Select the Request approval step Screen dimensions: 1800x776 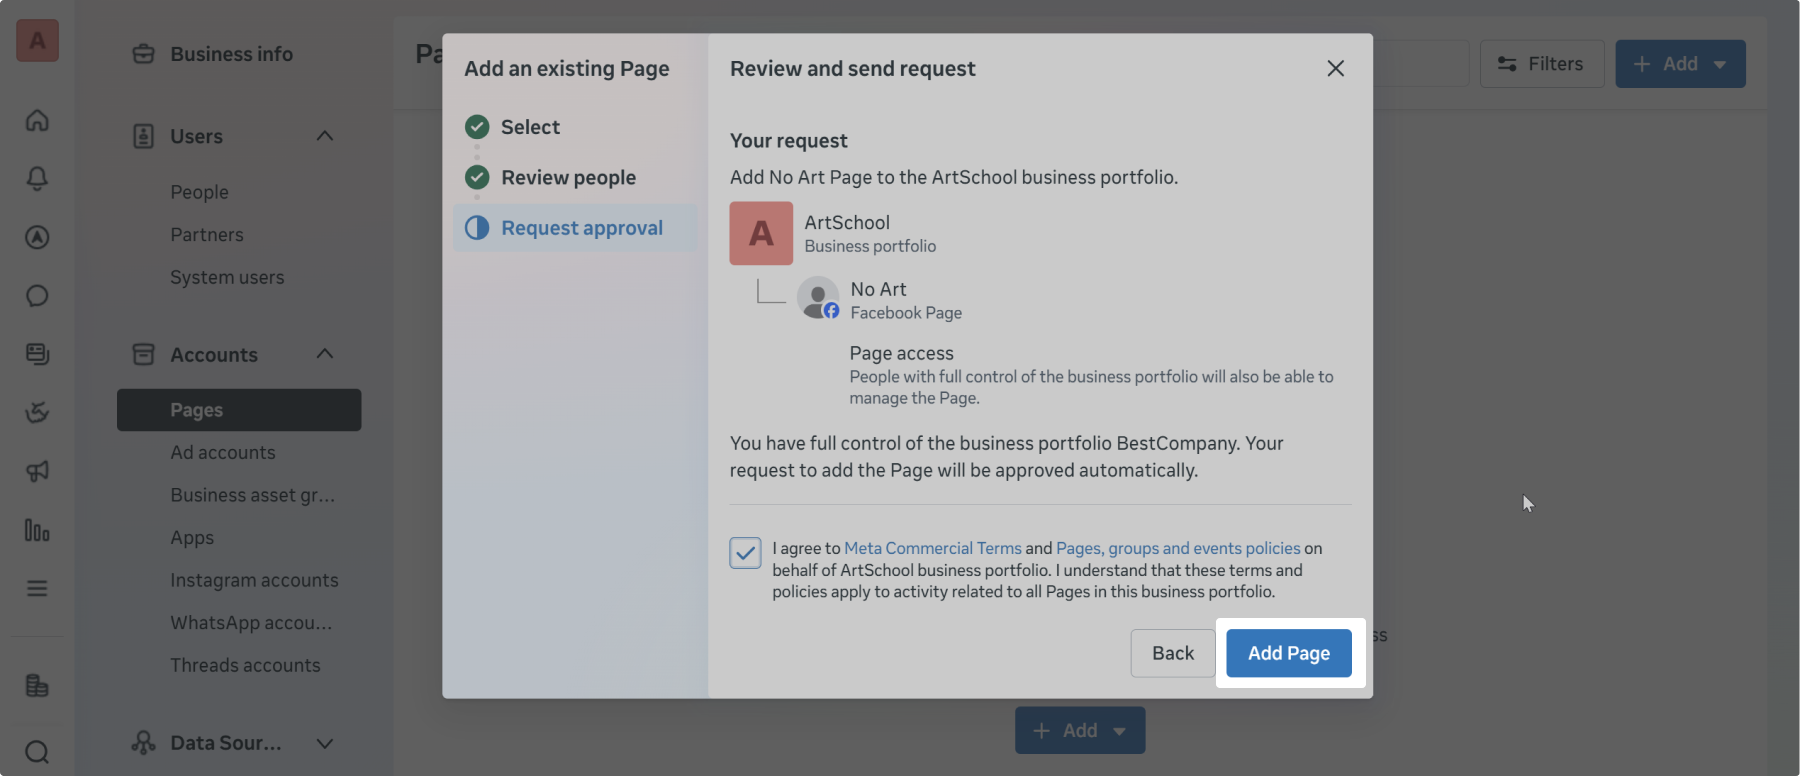[x=576, y=228]
